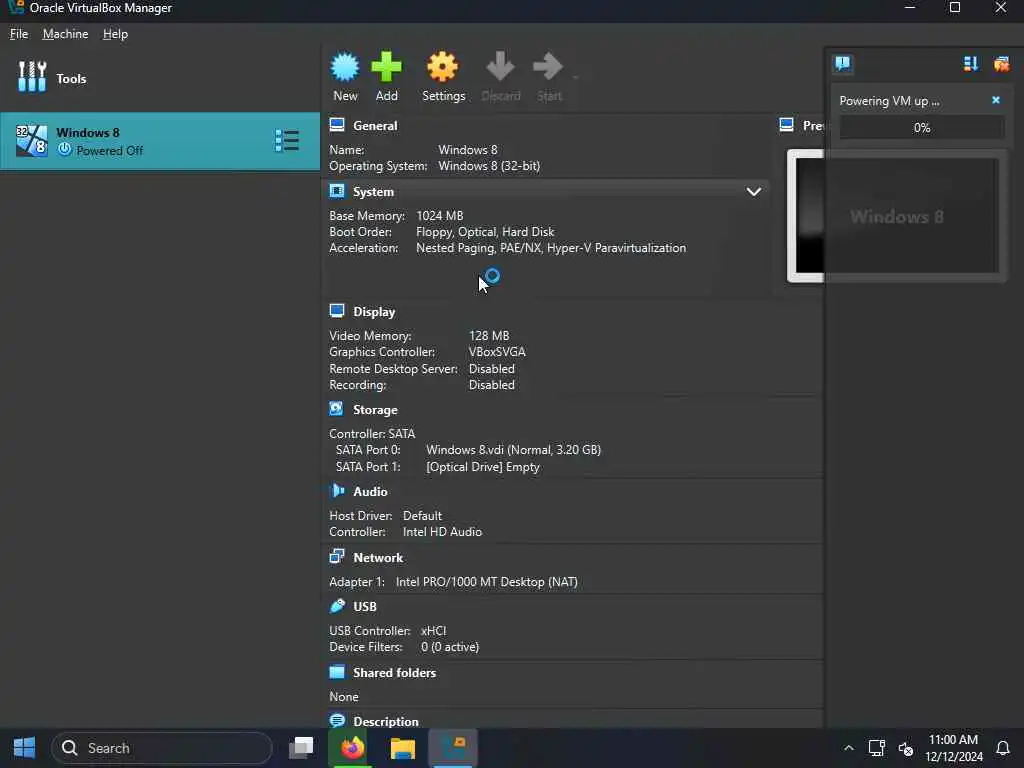Click the Discard toolbar button
1024x768 pixels.
tap(501, 77)
